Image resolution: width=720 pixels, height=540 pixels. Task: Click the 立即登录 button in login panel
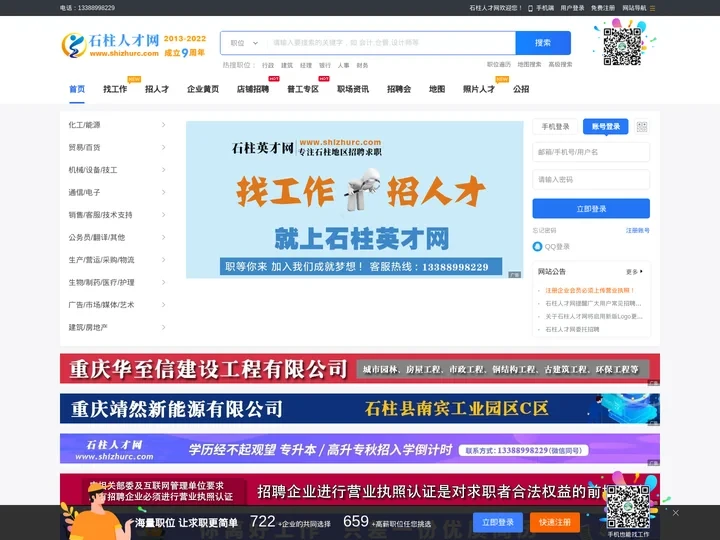[x=591, y=208]
